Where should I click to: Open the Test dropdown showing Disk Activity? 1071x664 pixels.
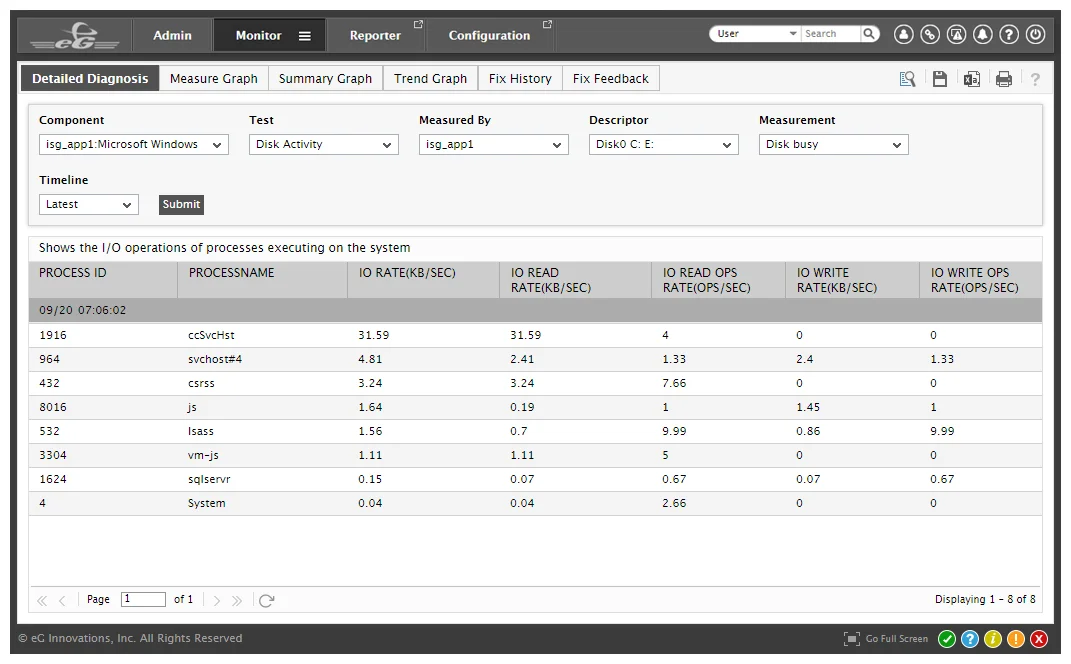pos(324,145)
